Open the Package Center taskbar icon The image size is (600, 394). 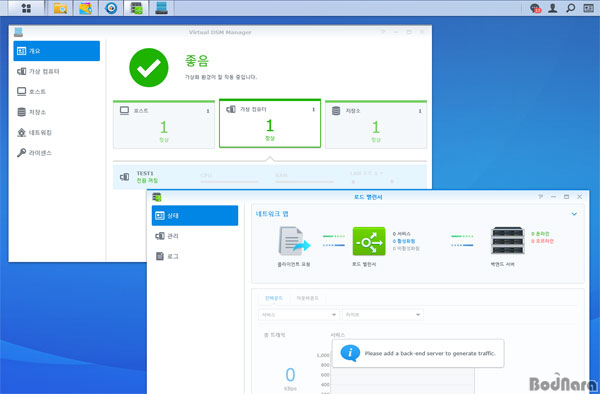(85, 8)
